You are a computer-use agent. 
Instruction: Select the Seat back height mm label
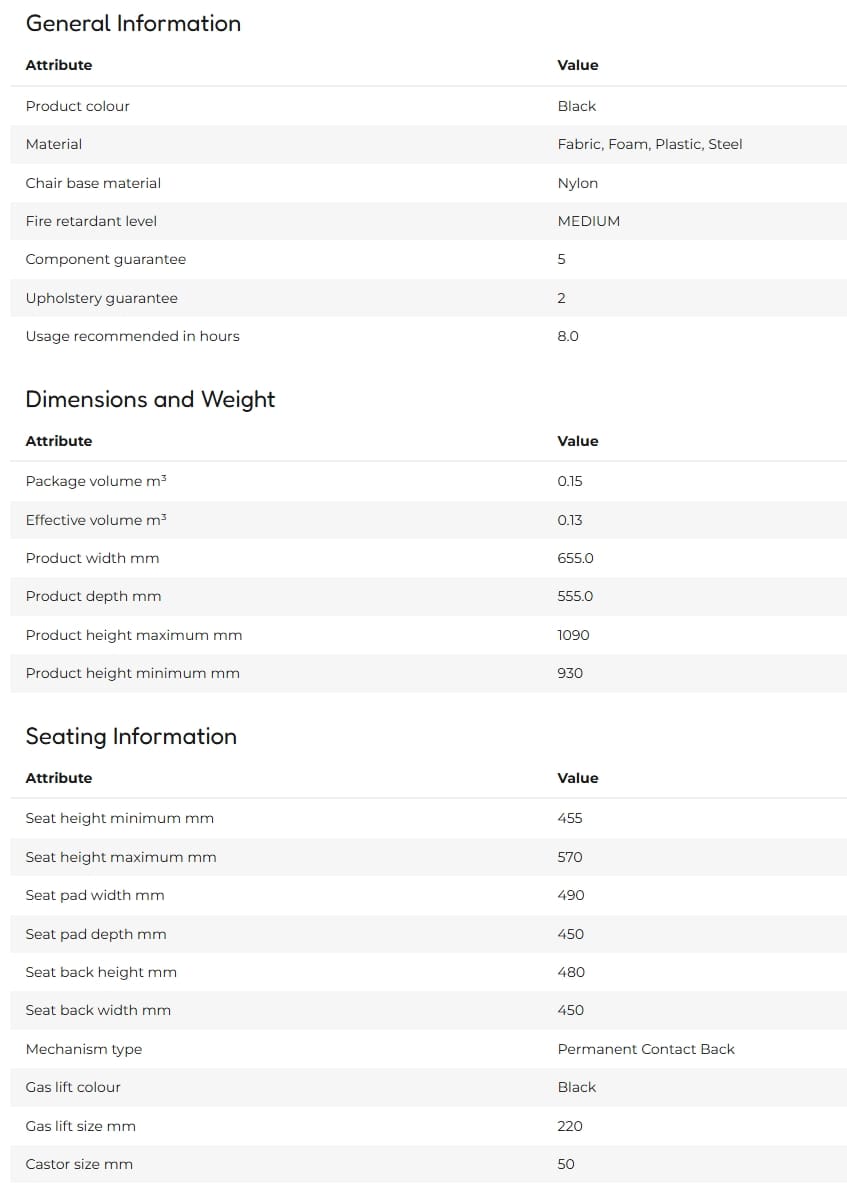click(x=101, y=972)
